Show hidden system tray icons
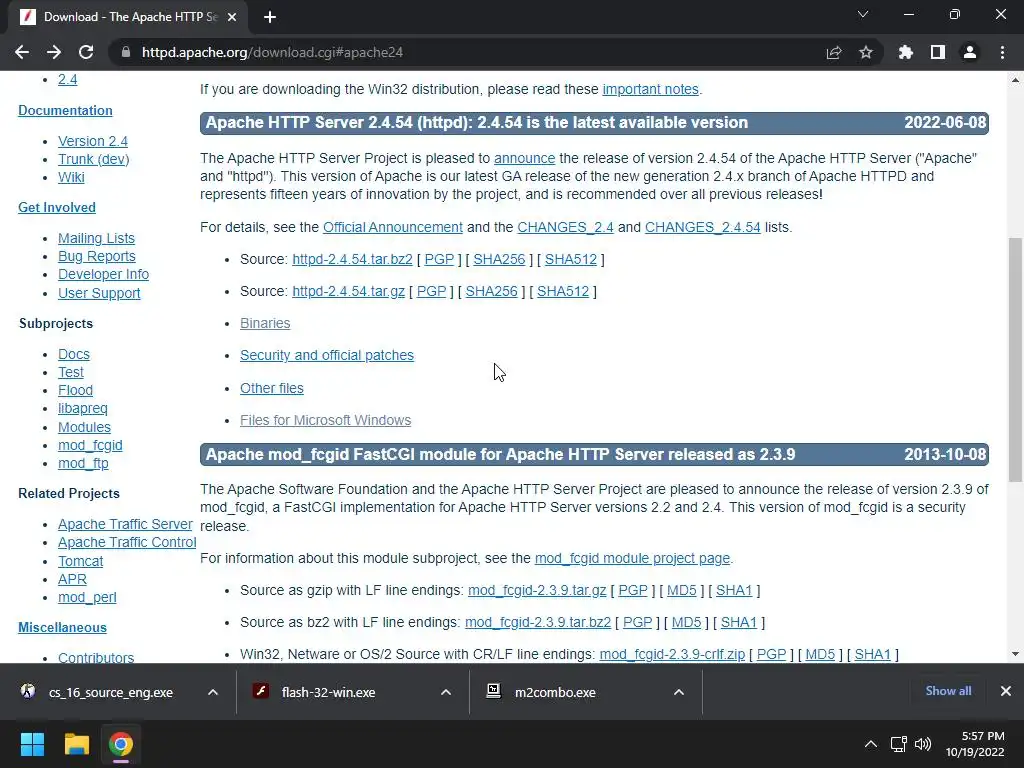 [x=871, y=744]
